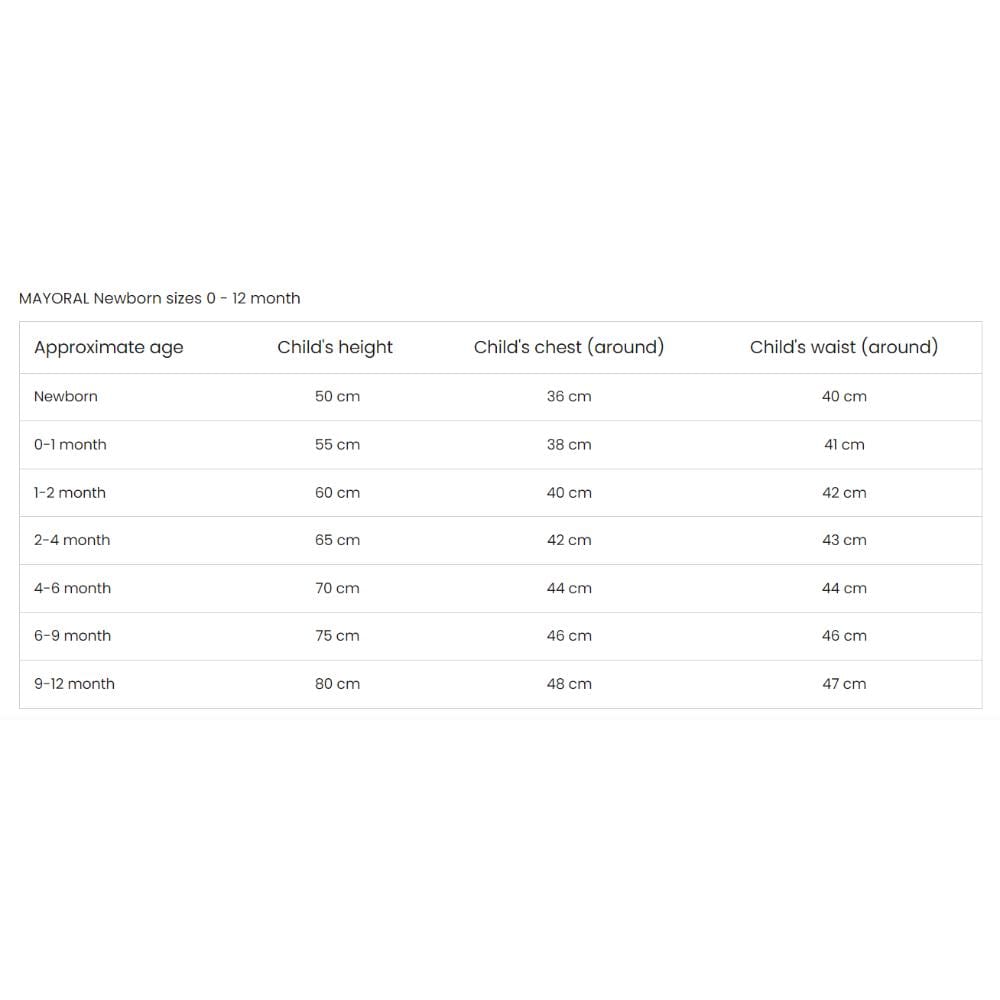
Task: Select the 6-9 month row label
Action: (72, 636)
